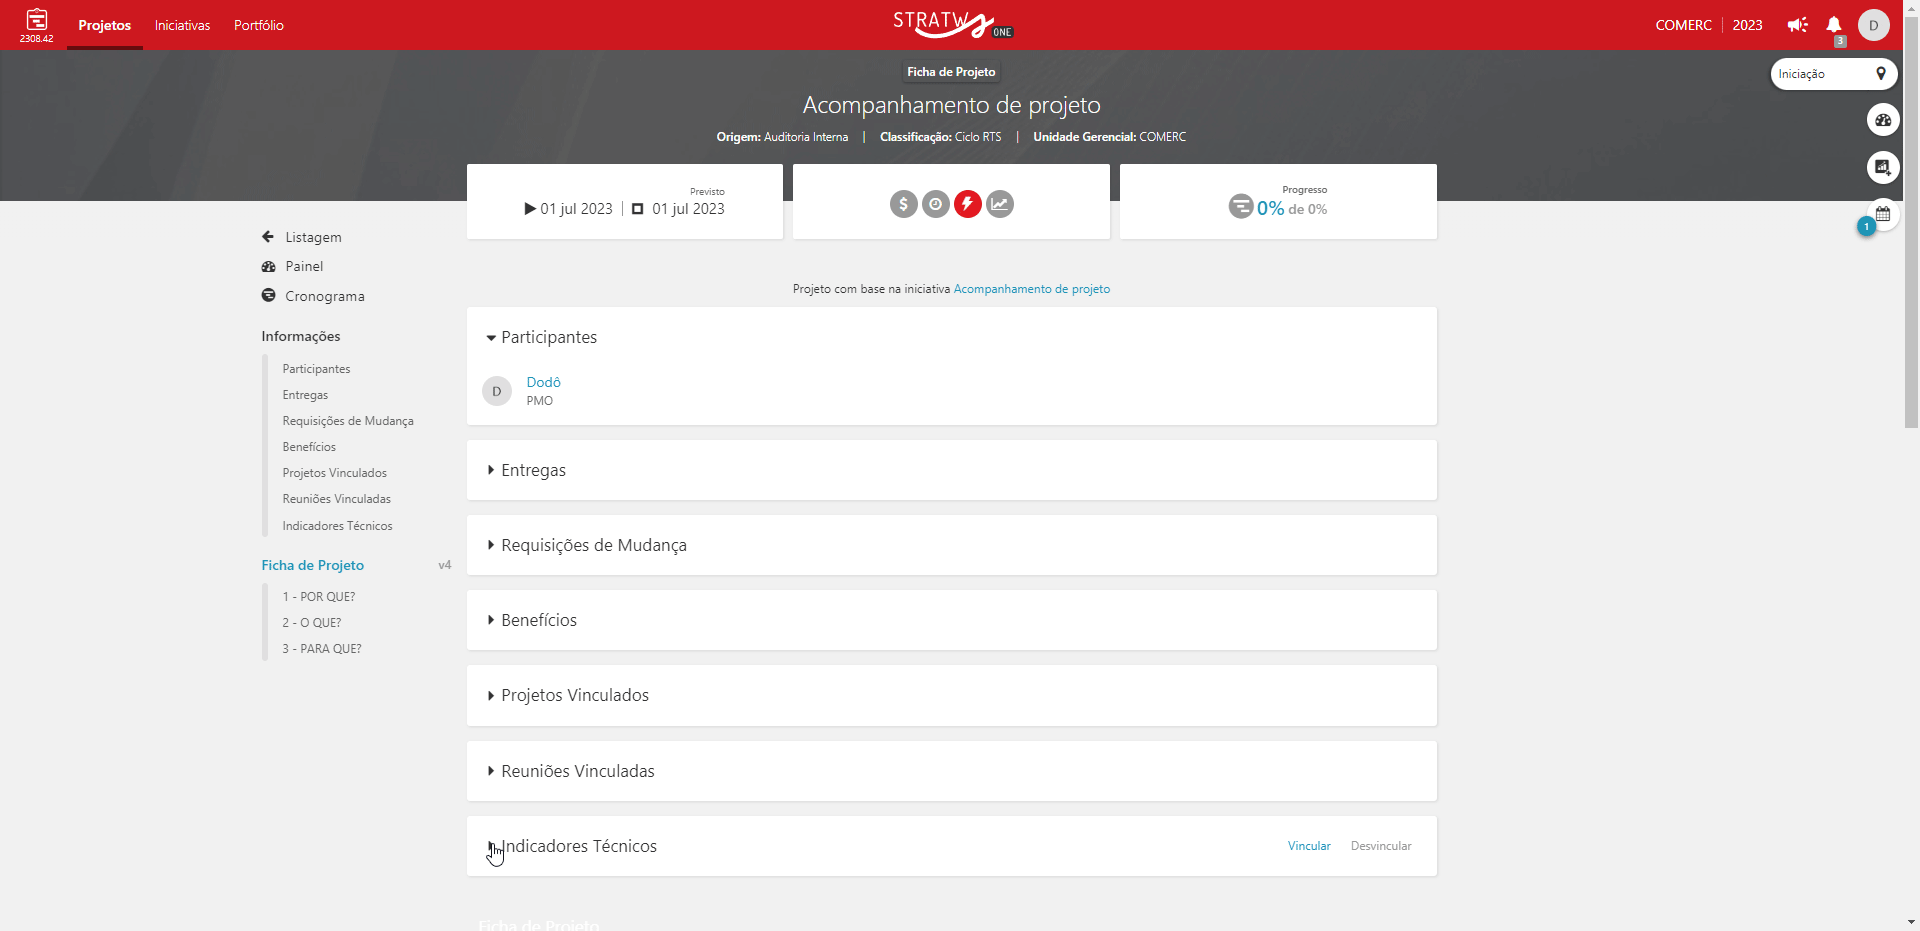Open the calendar icon with badge 1
The image size is (1920, 931).
coord(1883,214)
